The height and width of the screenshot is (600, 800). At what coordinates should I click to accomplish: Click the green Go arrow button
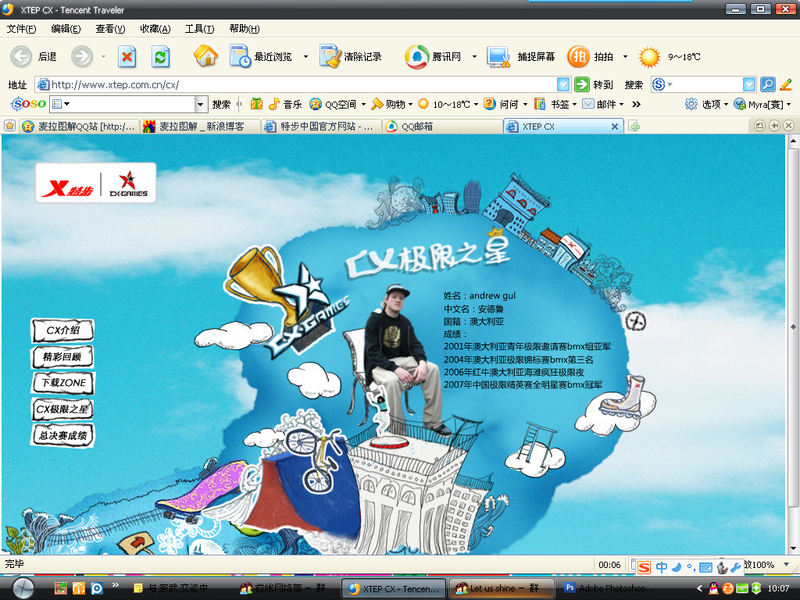coord(582,84)
